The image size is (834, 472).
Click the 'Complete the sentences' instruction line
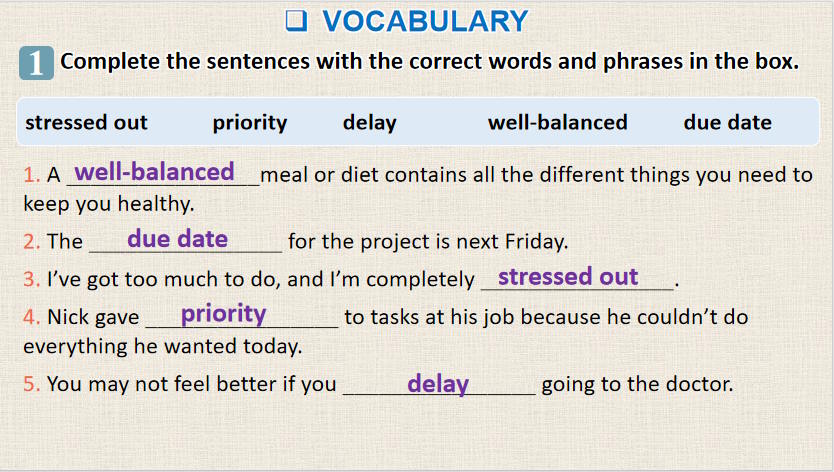point(429,61)
